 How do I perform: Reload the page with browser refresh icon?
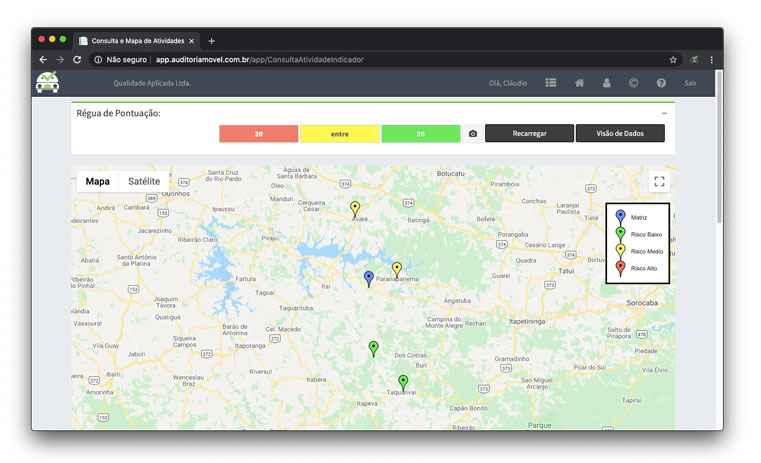point(77,60)
